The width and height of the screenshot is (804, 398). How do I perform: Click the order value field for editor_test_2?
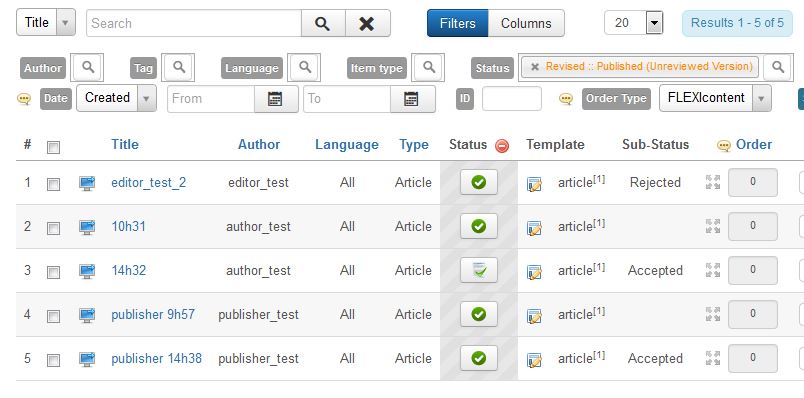(x=753, y=182)
